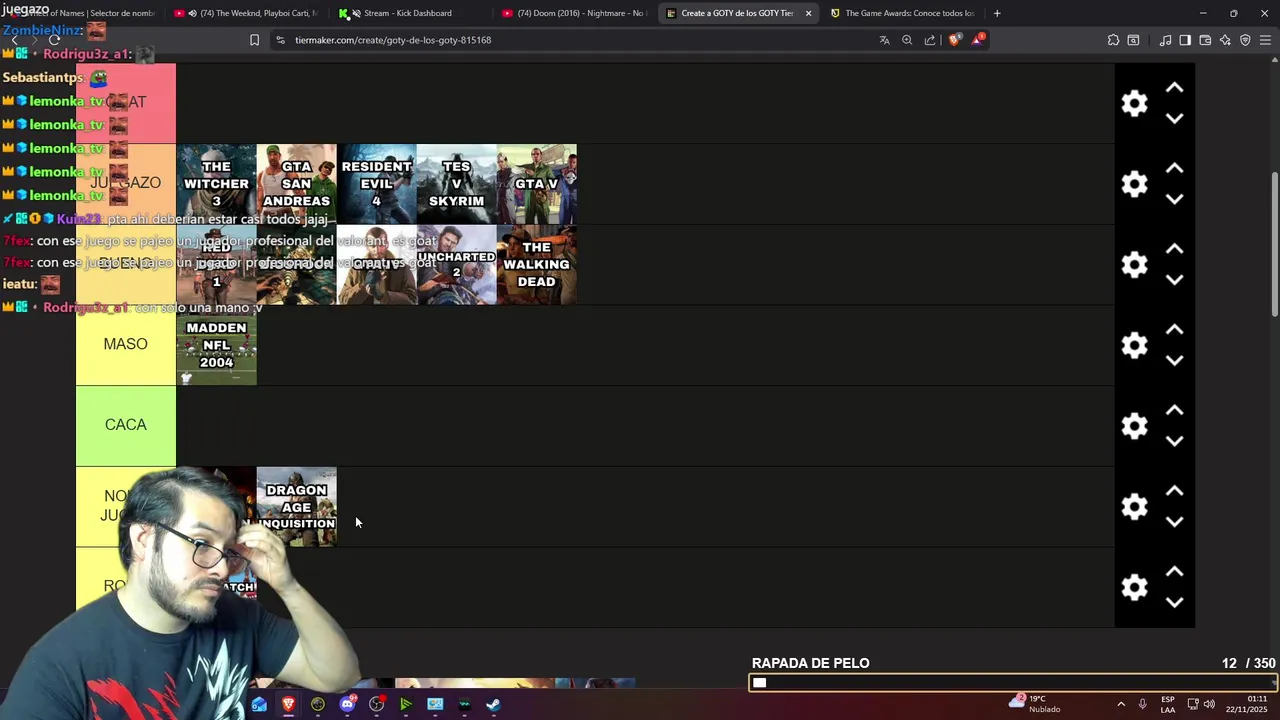This screenshot has width=1280, height=720.
Task: Open settings gear for GOAT tier row
Action: (1134, 104)
